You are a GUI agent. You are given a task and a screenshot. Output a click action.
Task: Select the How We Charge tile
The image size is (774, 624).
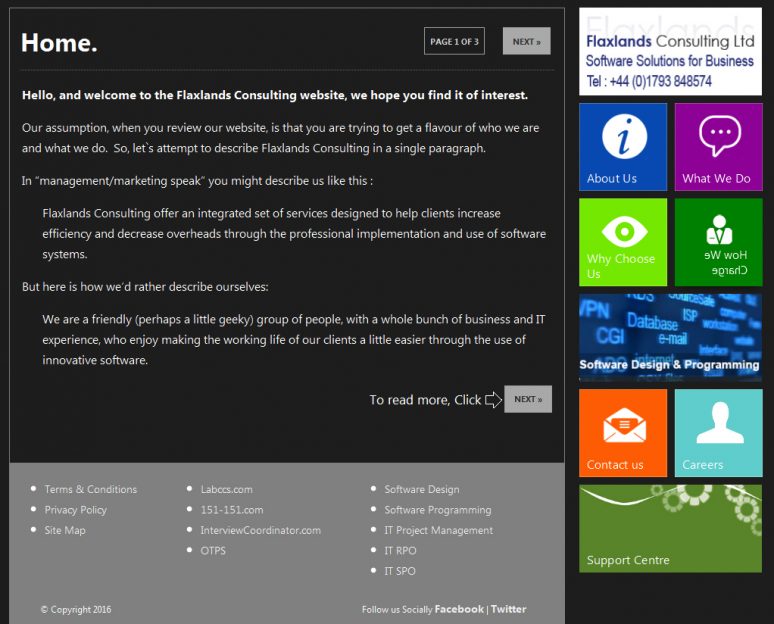718,242
